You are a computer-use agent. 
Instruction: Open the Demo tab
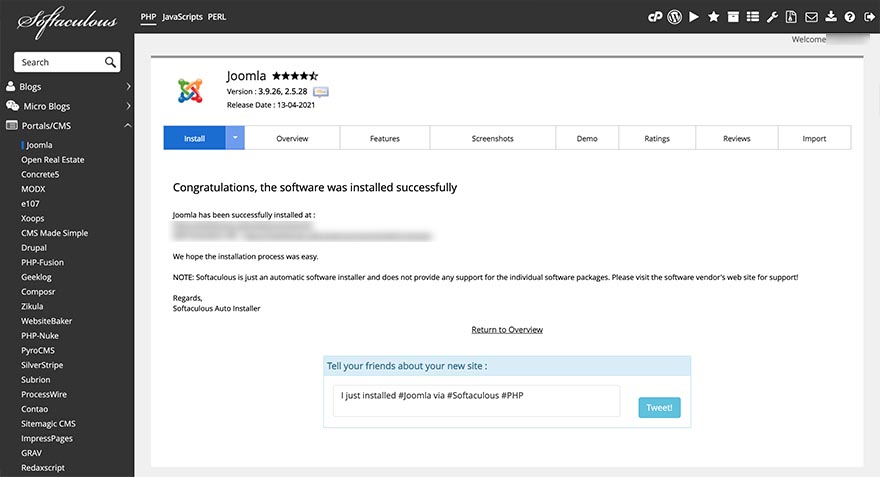point(587,138)
